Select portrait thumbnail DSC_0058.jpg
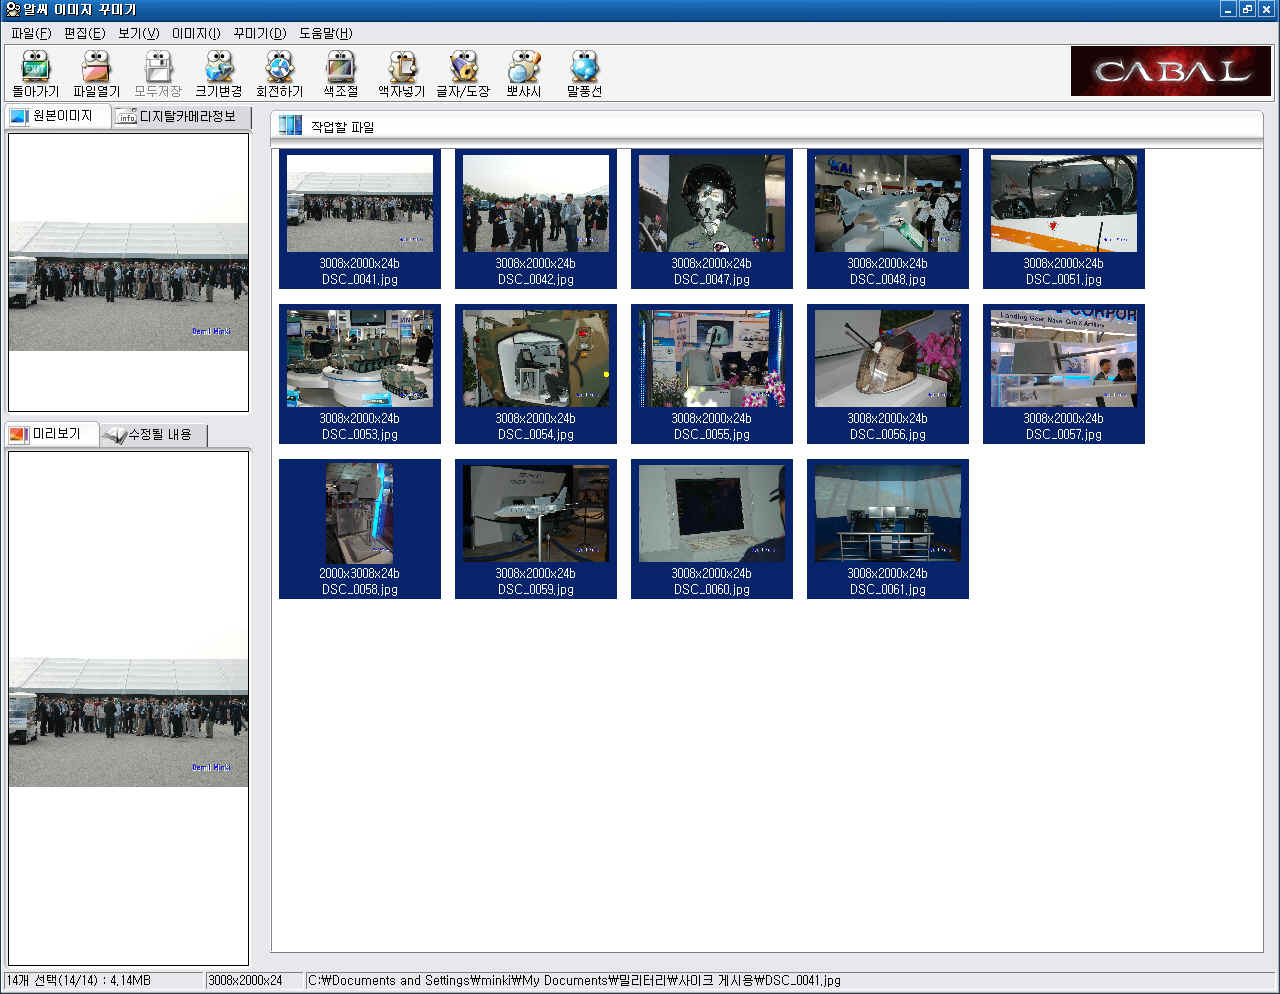 [360, 529]
